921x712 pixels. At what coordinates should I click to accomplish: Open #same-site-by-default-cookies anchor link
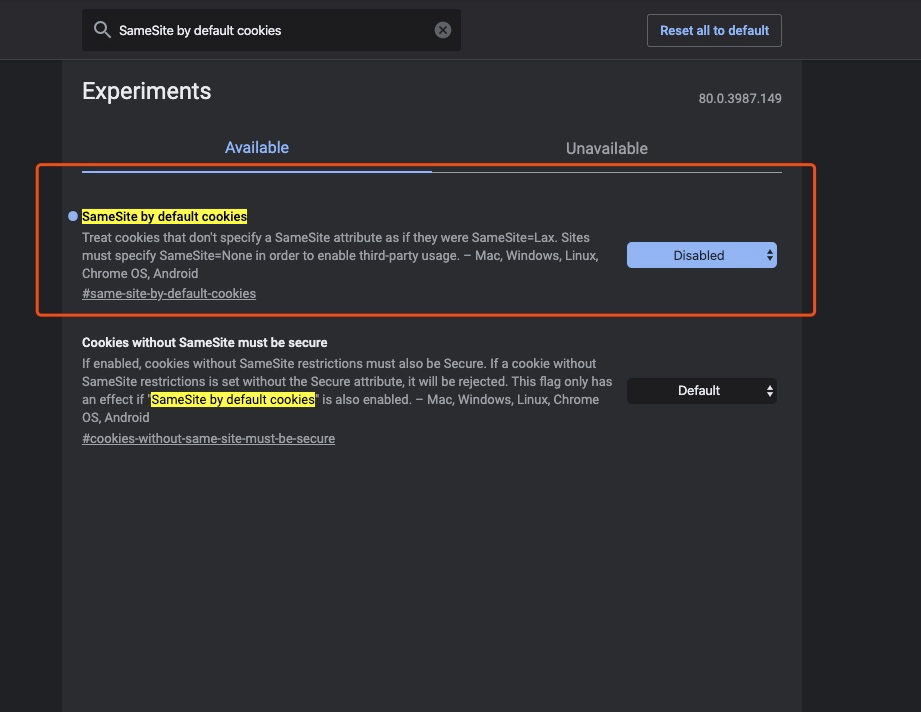click(169, 294)
